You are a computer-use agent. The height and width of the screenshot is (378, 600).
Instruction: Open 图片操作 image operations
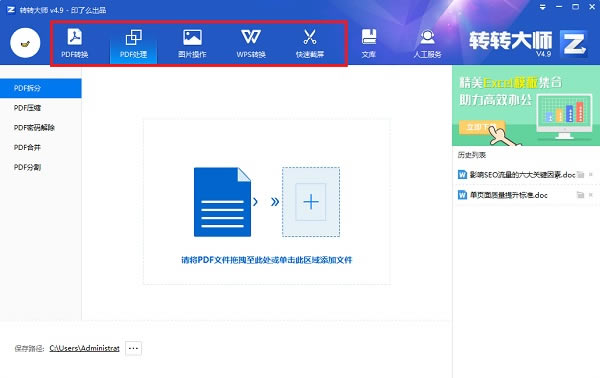(192, 44)
